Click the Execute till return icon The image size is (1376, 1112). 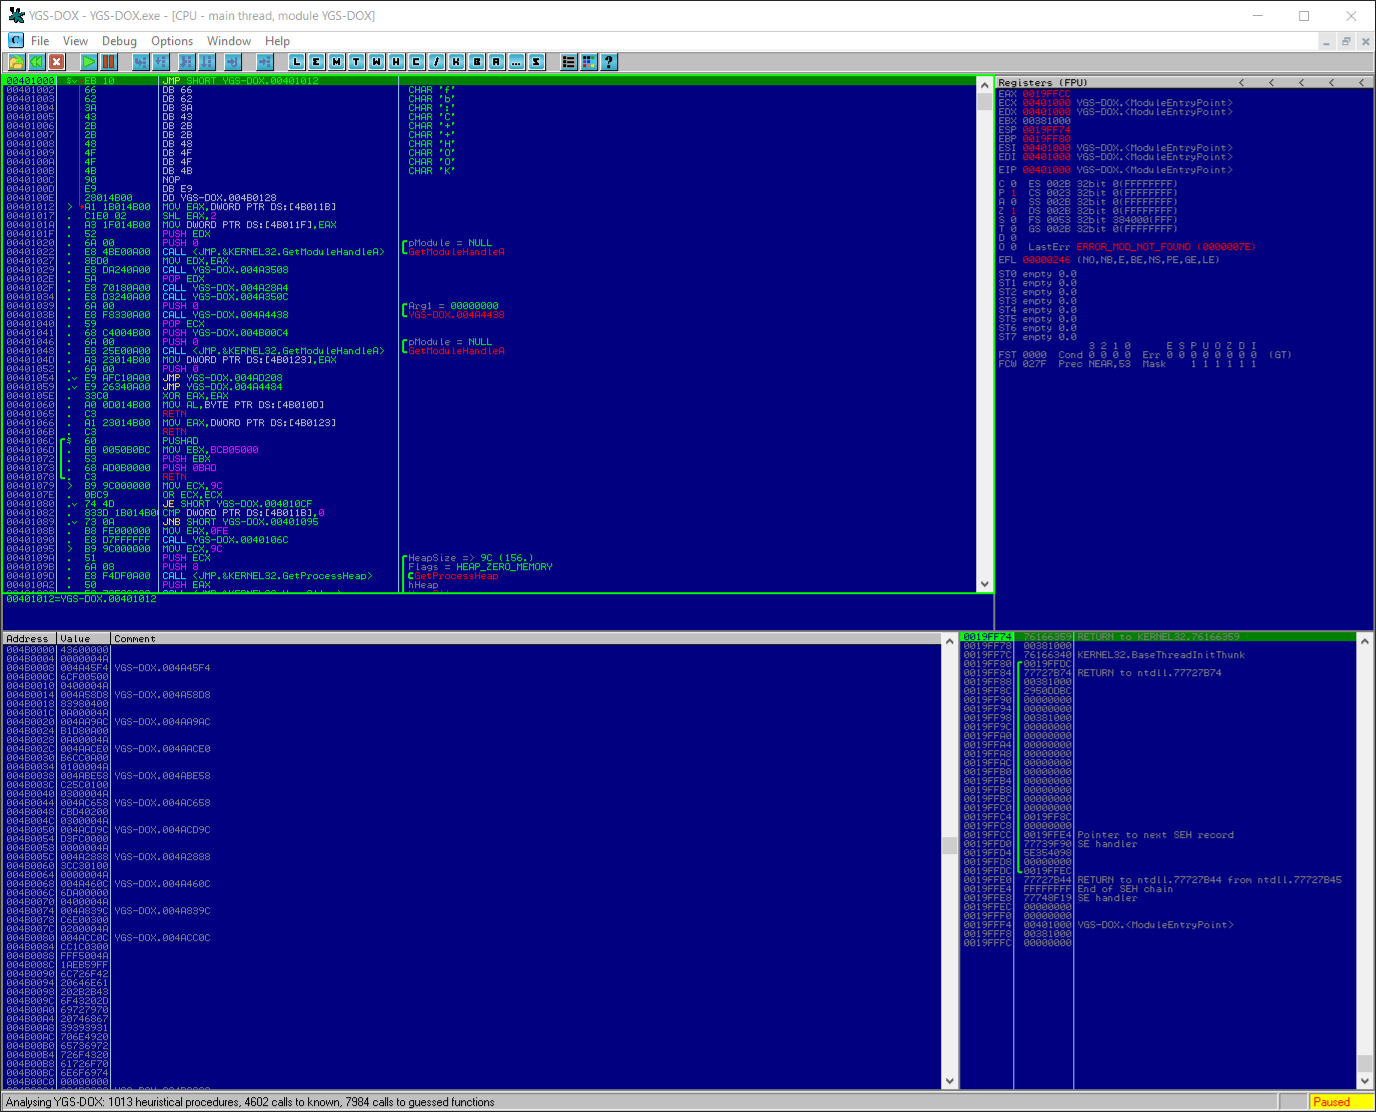coord(233,62)
